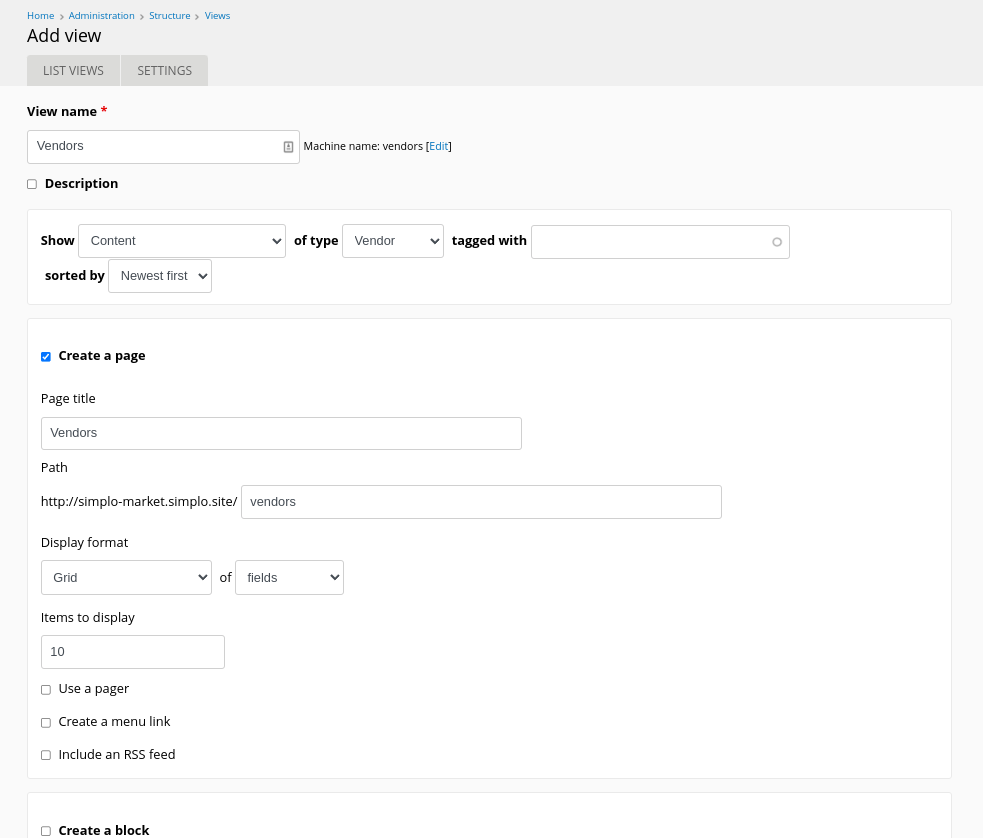Viewport: 983px width, 838px height.
Task: Open the Administration breadcrumb link
Action: (102, 16)
